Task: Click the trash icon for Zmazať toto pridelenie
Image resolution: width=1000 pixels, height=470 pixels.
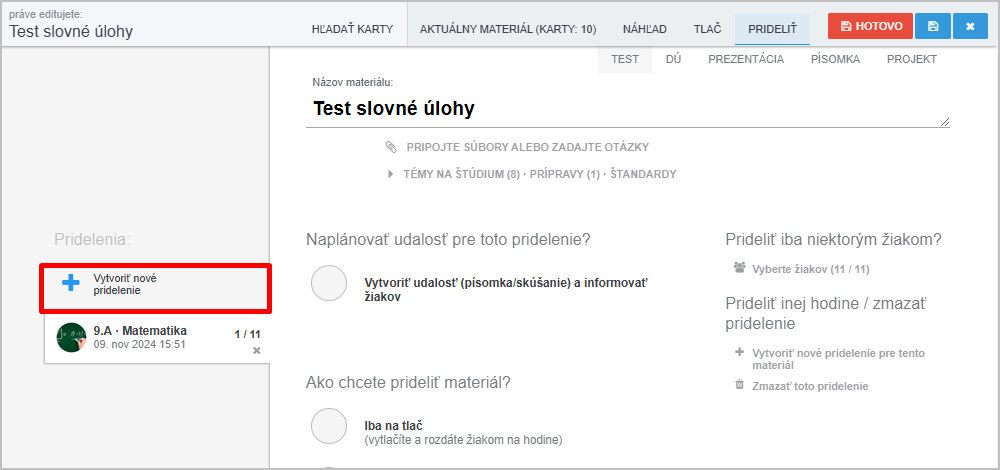Action: tap(739, 385)
